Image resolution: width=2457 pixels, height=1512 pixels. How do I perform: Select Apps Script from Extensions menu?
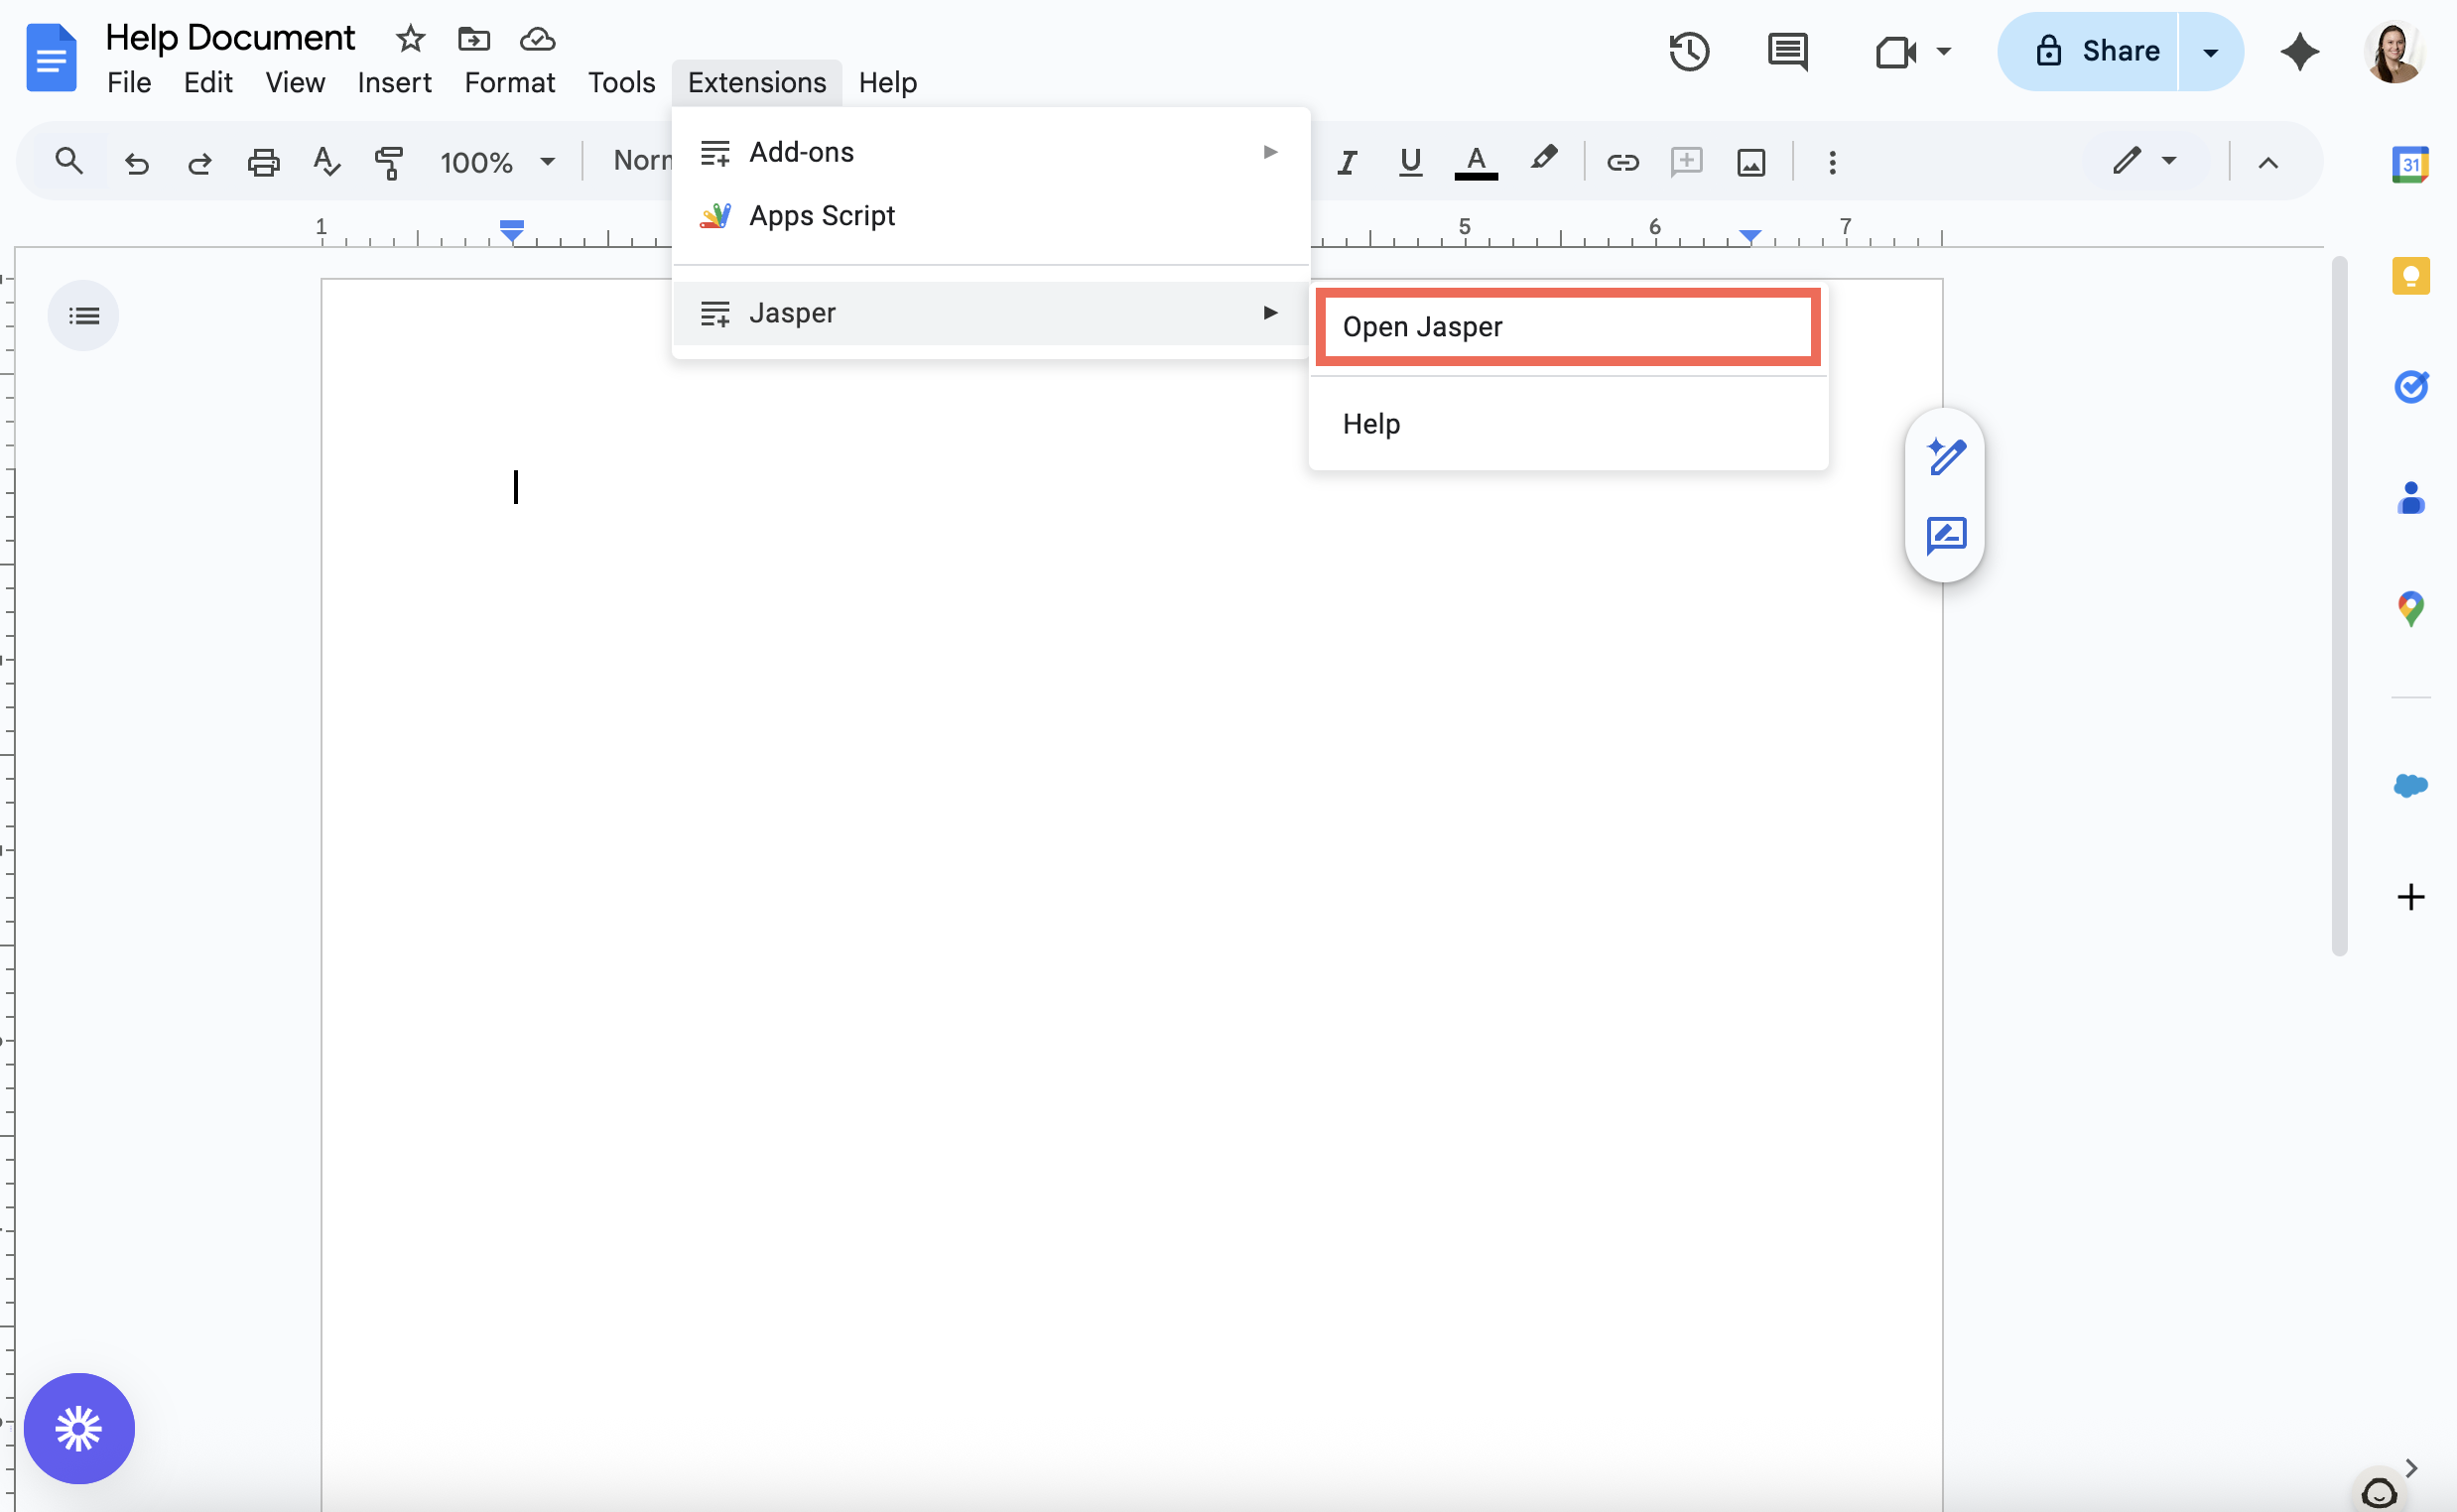click(990, 216)
